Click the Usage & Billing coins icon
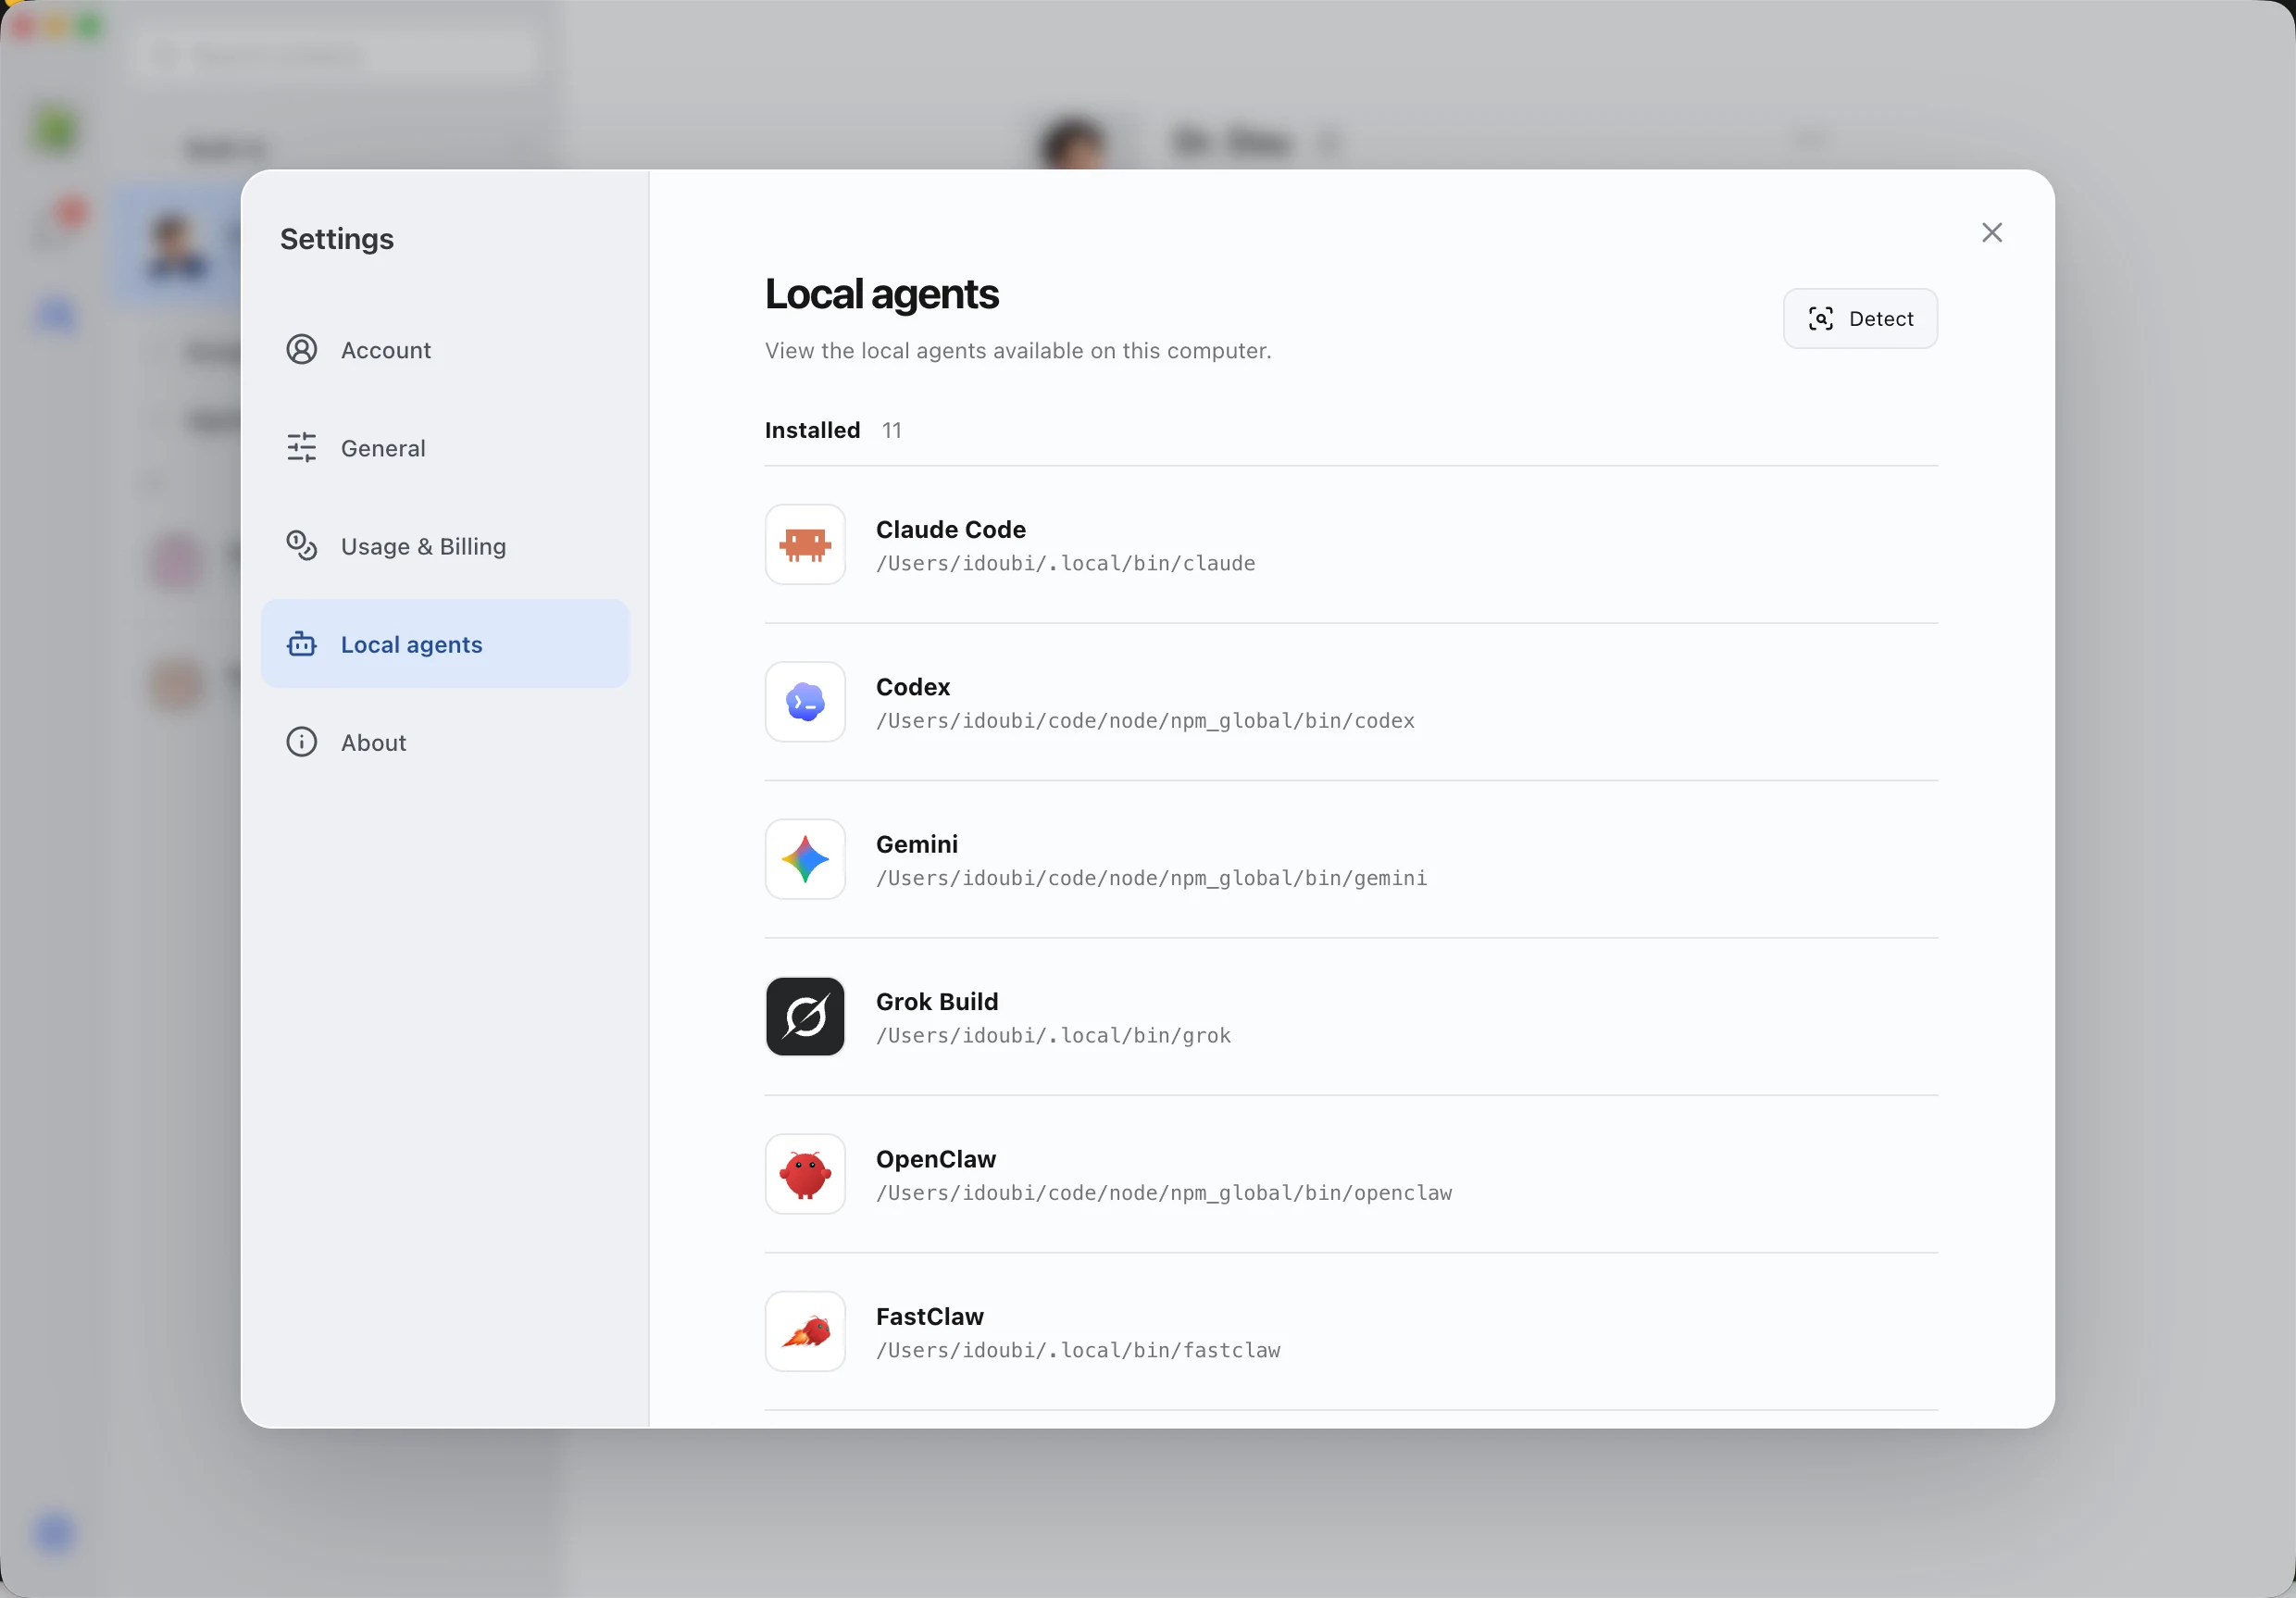 tap(302, 546)
